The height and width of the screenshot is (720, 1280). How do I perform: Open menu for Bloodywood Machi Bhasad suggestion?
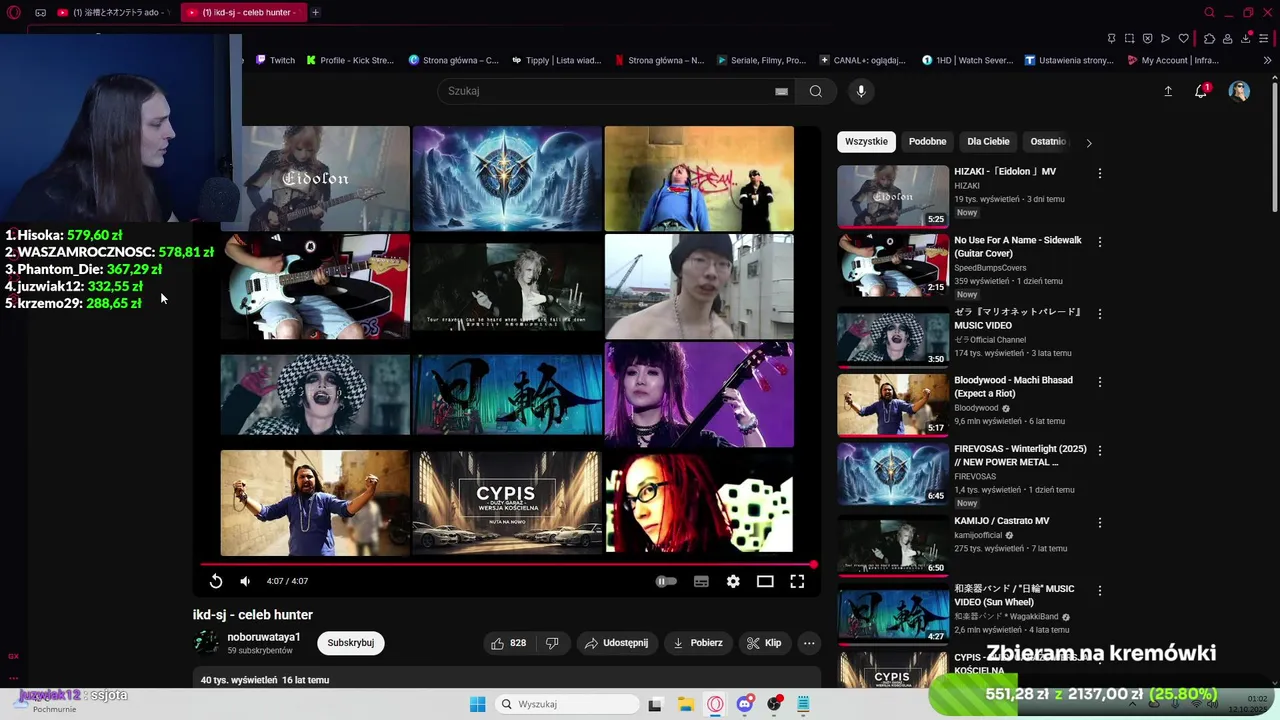click(x=1100, y=382)
